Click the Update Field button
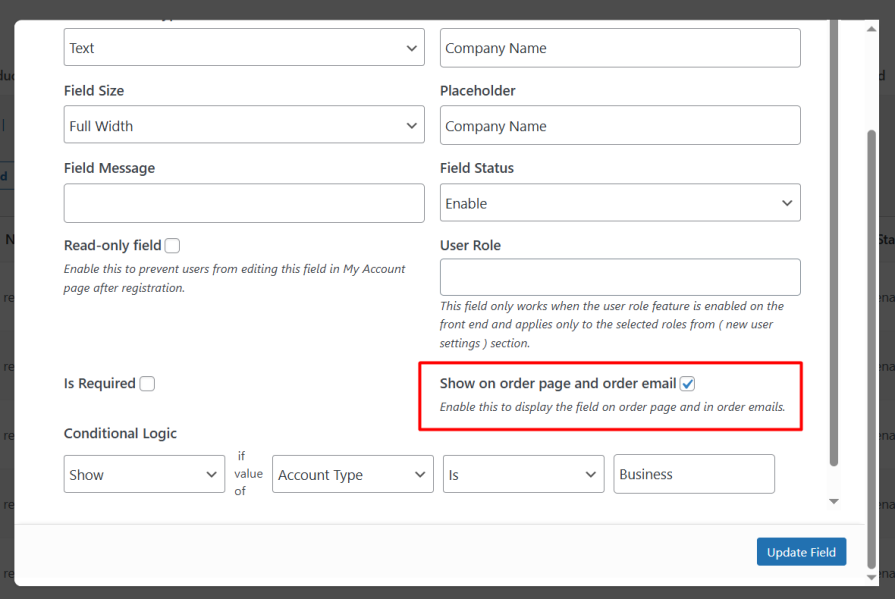 pyautogui.click(x=801, y=551)
